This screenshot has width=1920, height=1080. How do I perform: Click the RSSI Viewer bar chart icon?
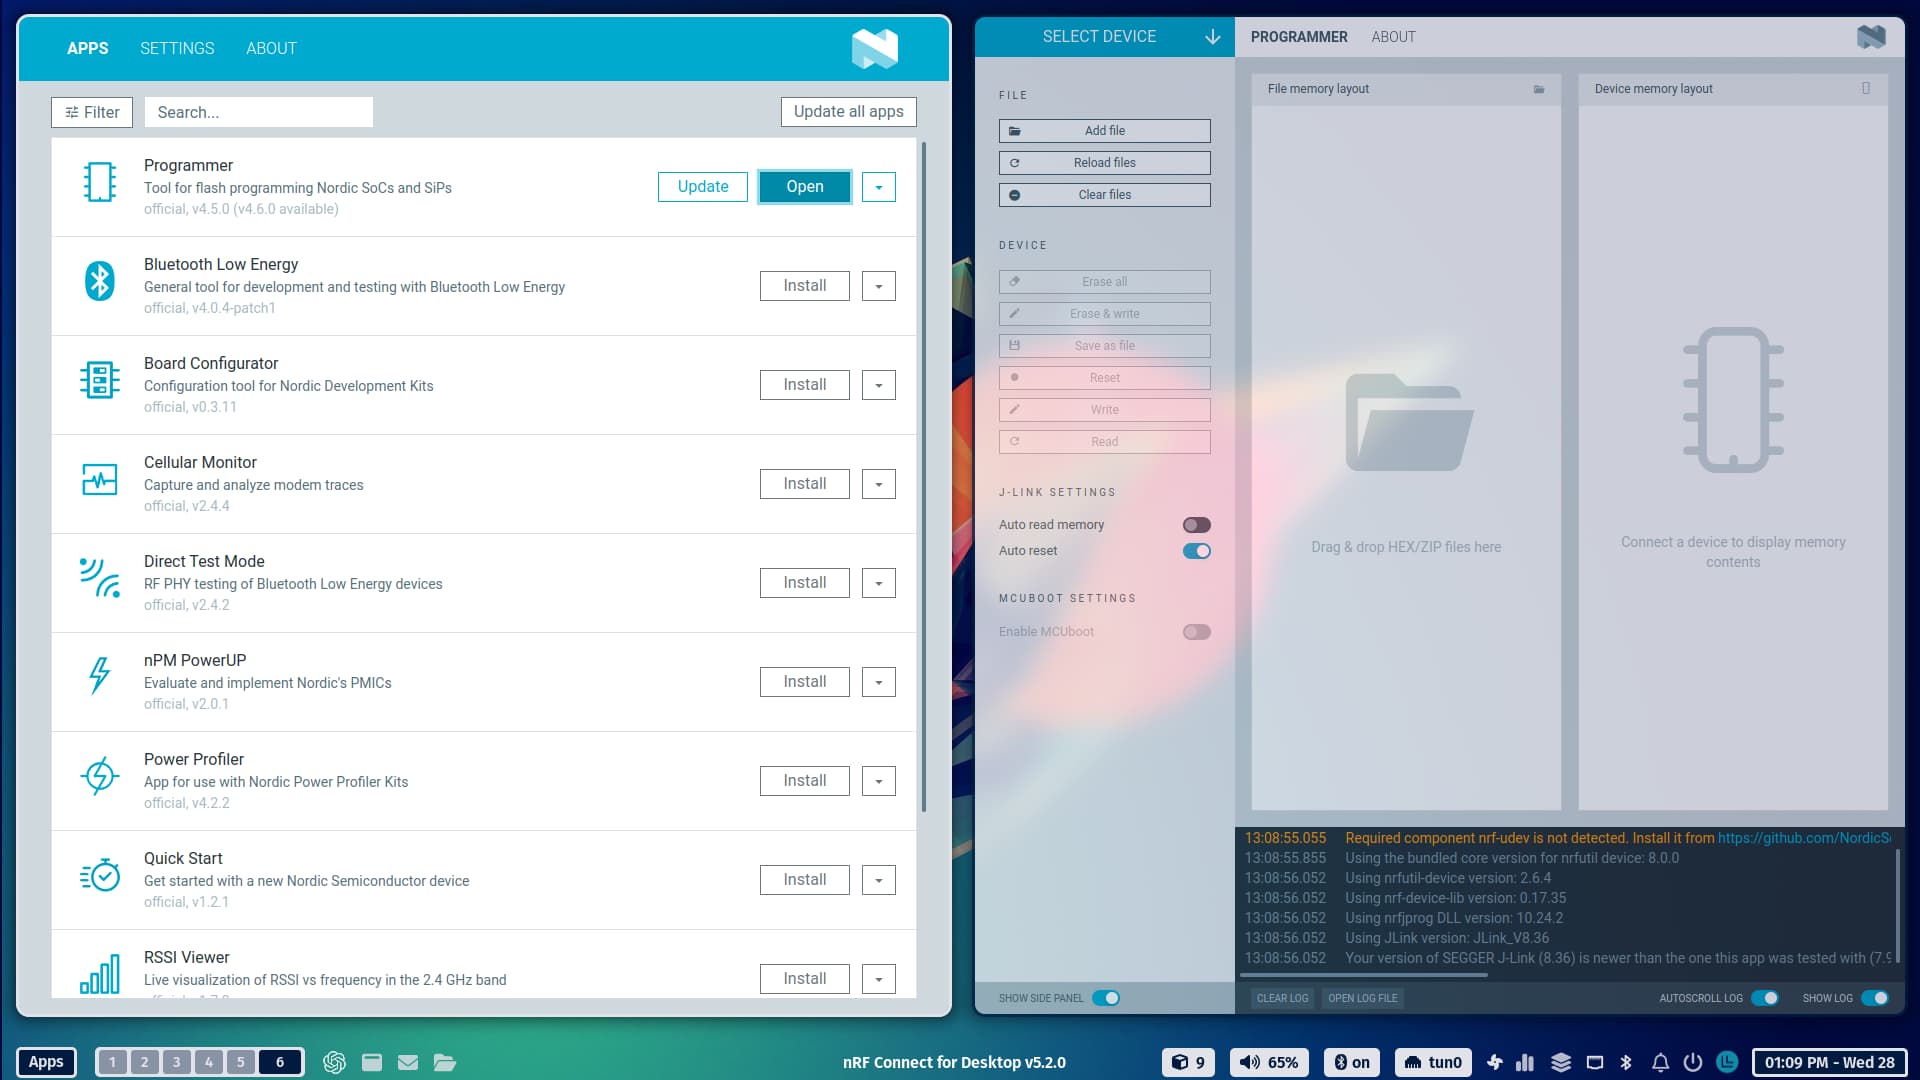tap(100, 974)
